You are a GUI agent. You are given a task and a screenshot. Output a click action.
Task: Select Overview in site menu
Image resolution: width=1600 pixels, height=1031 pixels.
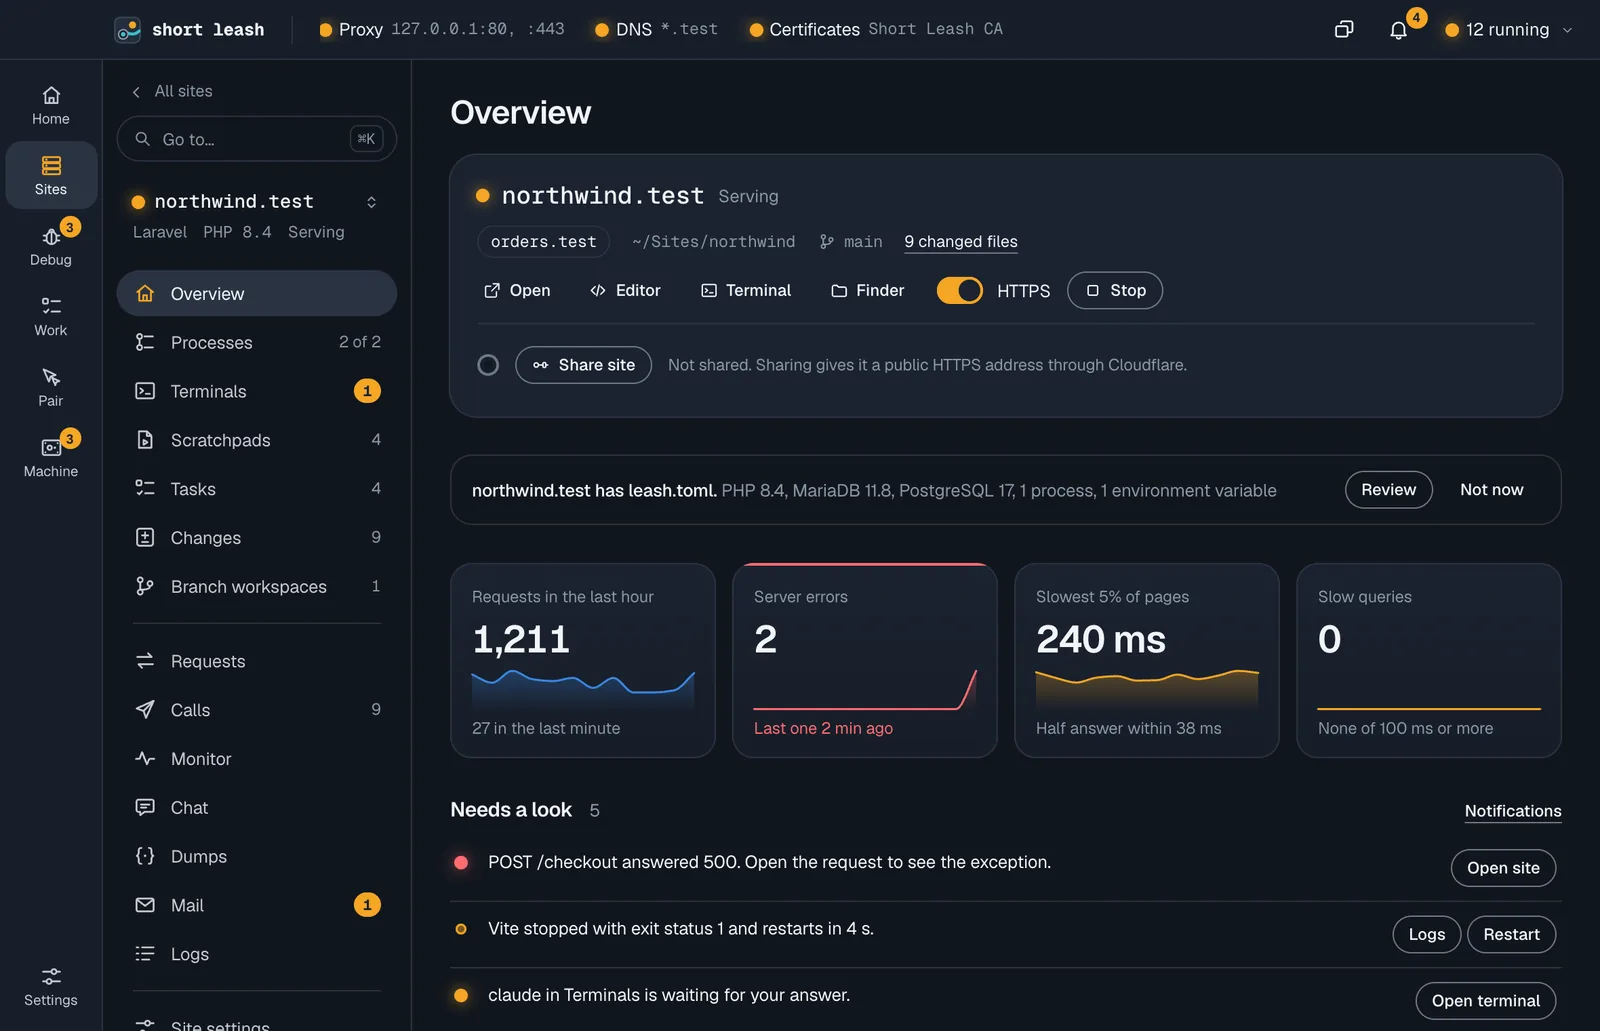[257, 293]
